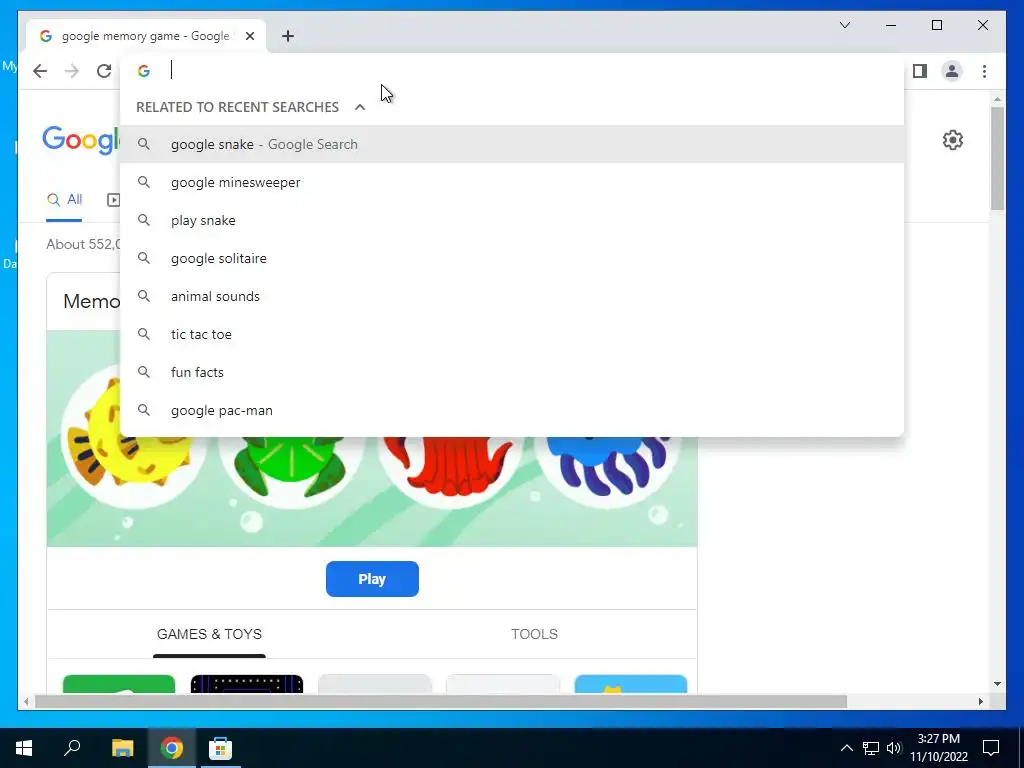The image size is (1024, 768).
Task: Reload the current page
Action: click(104, 71)
